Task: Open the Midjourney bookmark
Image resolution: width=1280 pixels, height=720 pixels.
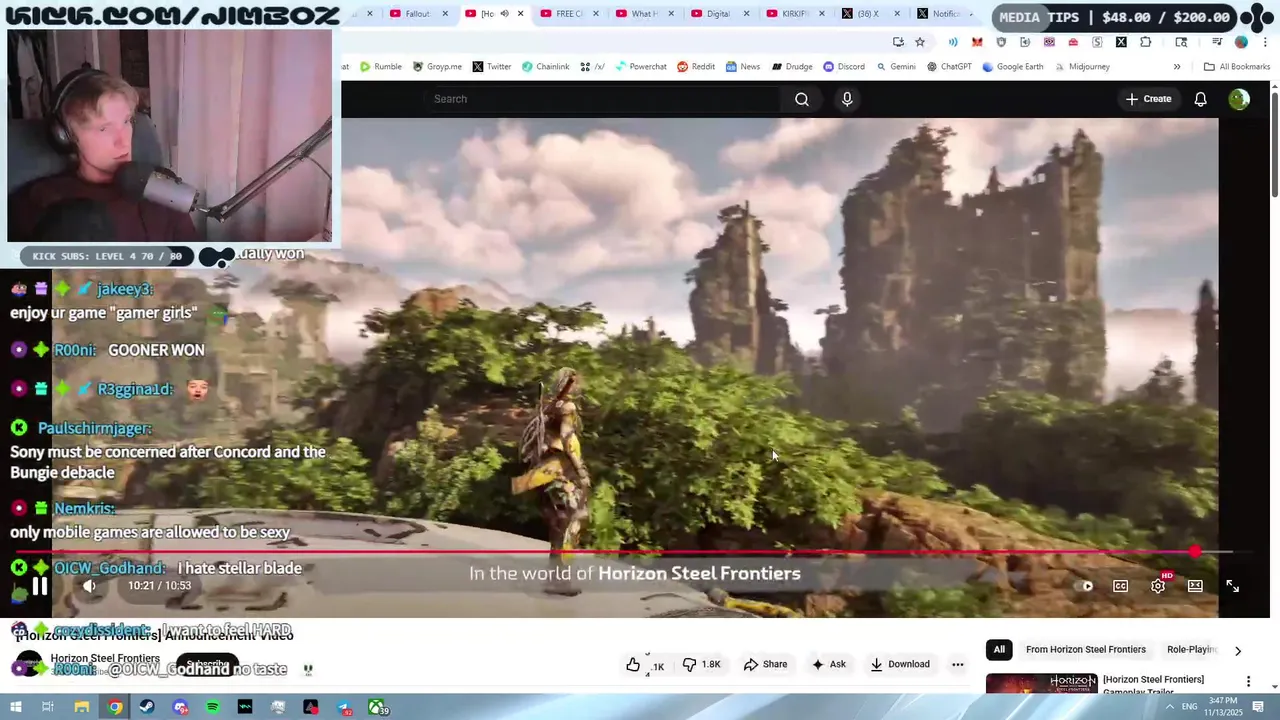Action: tap(1081, 67)
